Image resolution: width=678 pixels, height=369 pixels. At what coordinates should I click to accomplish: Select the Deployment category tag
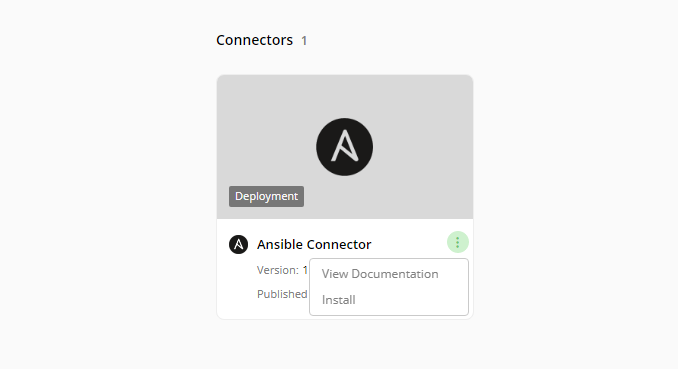click(x=266, y=196)
